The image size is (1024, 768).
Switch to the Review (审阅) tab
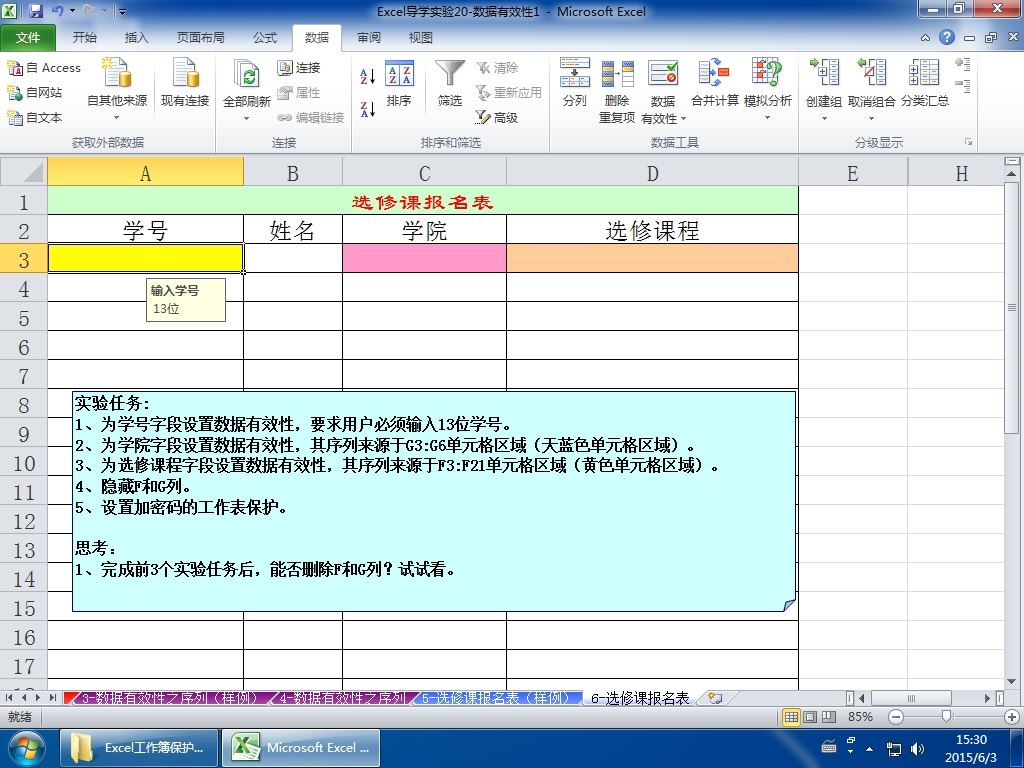[x=369, y=38]
